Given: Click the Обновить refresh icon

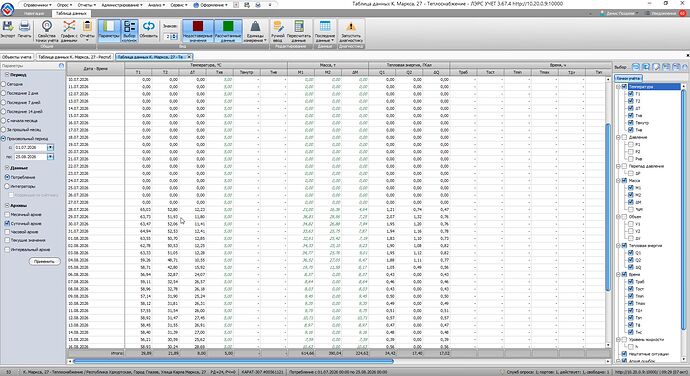Looking at the screenshot, I should pos(149,30).
